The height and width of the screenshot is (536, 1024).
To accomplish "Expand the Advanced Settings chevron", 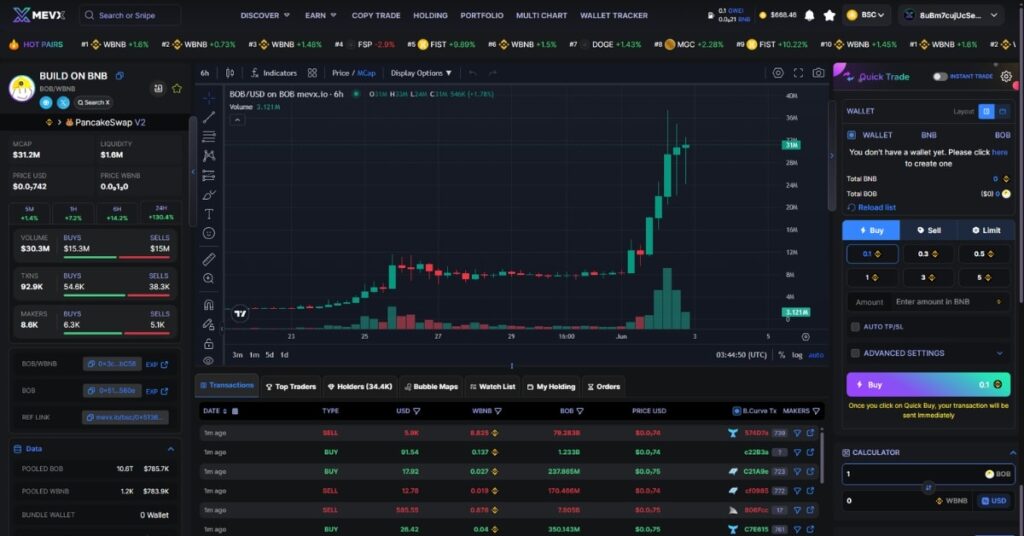I will point(999,353).
